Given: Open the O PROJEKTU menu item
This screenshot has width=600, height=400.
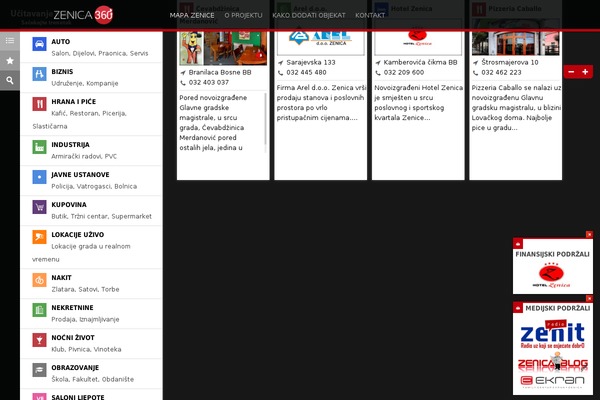Looking at the screenshot, I should pos(243,15).
